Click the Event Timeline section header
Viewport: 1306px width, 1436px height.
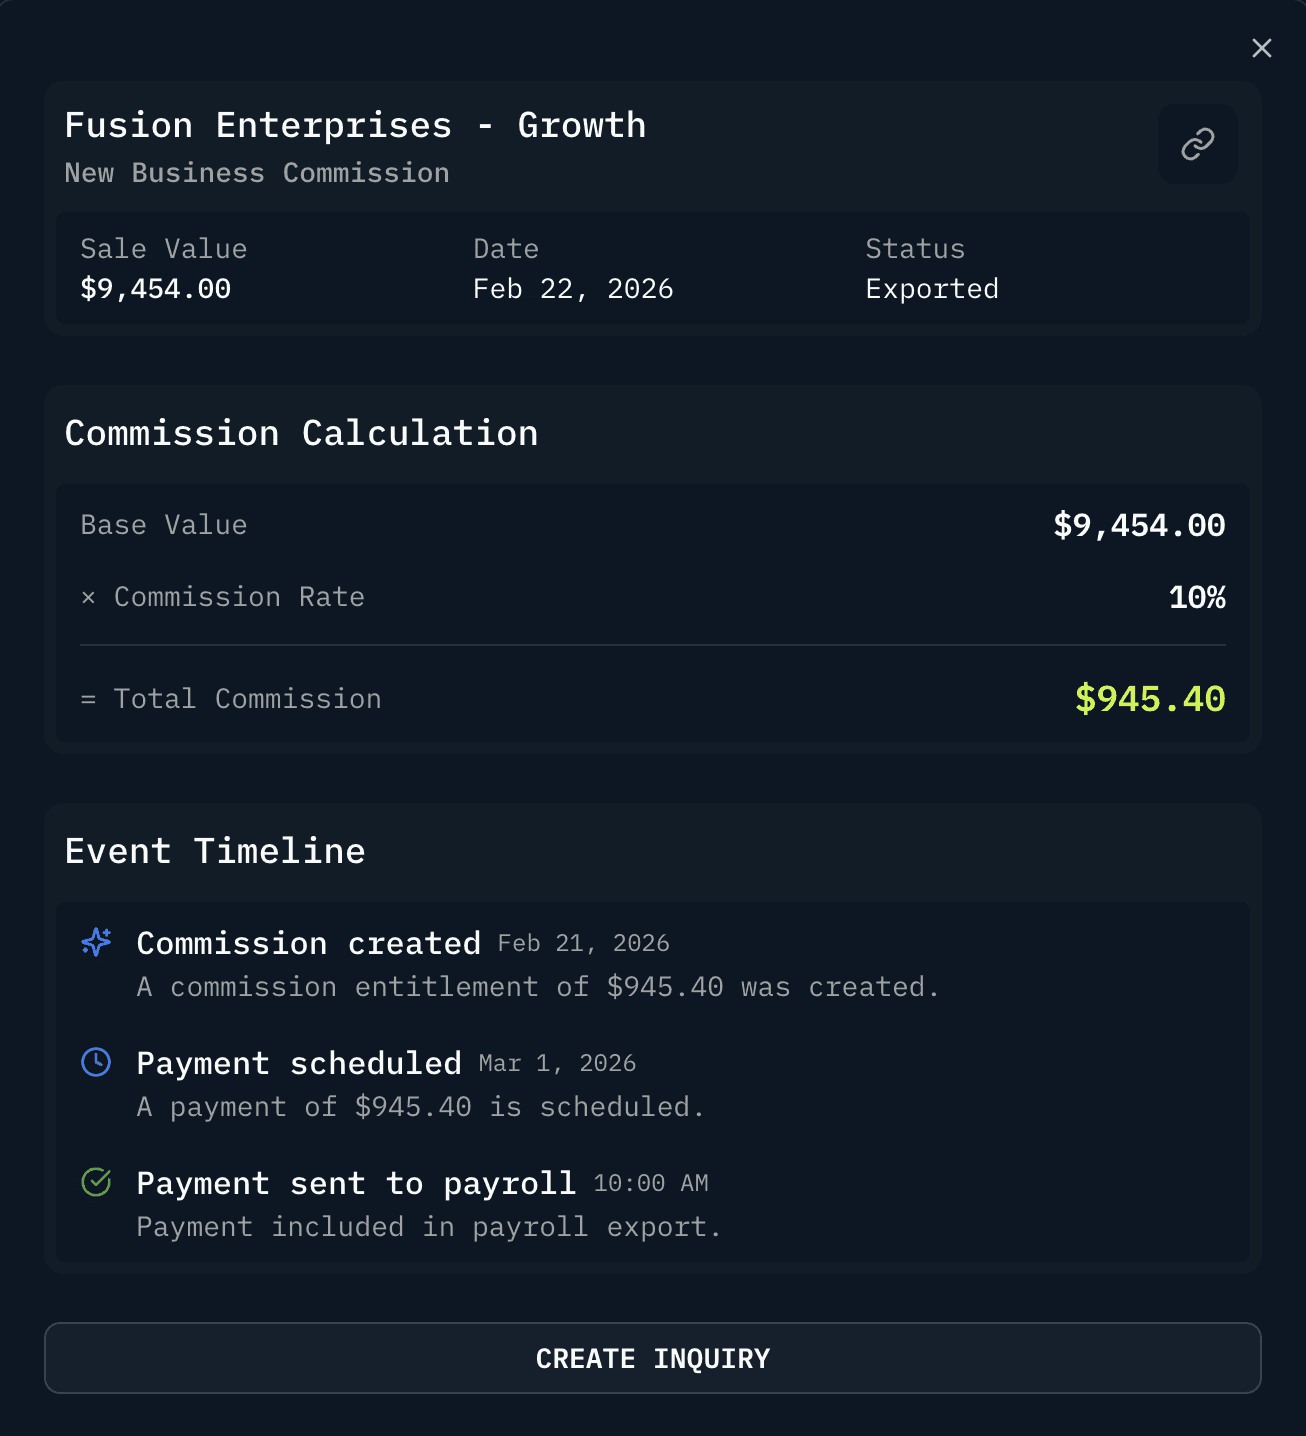click(214, 851)
